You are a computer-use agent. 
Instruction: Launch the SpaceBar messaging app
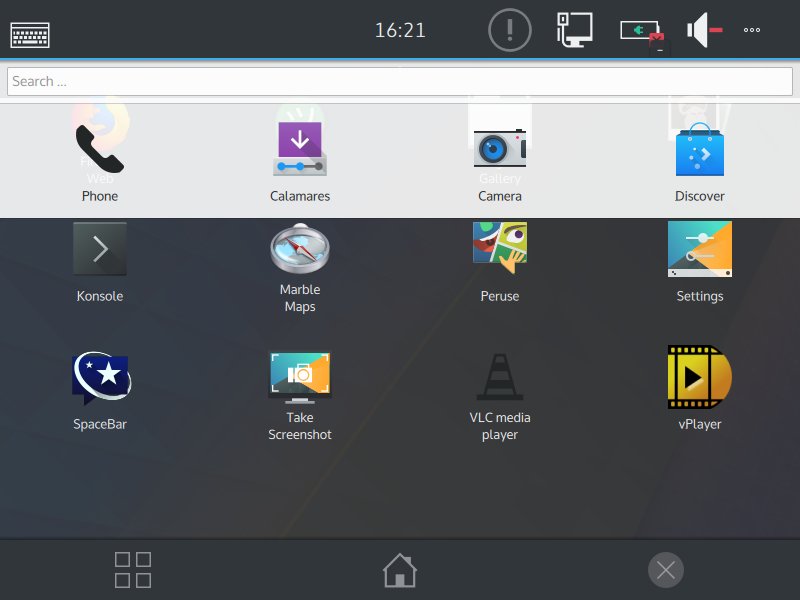coord(99,378)
